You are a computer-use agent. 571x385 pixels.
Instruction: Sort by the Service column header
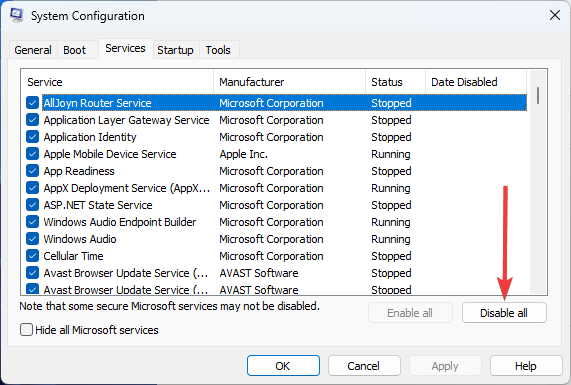[117, 82]
